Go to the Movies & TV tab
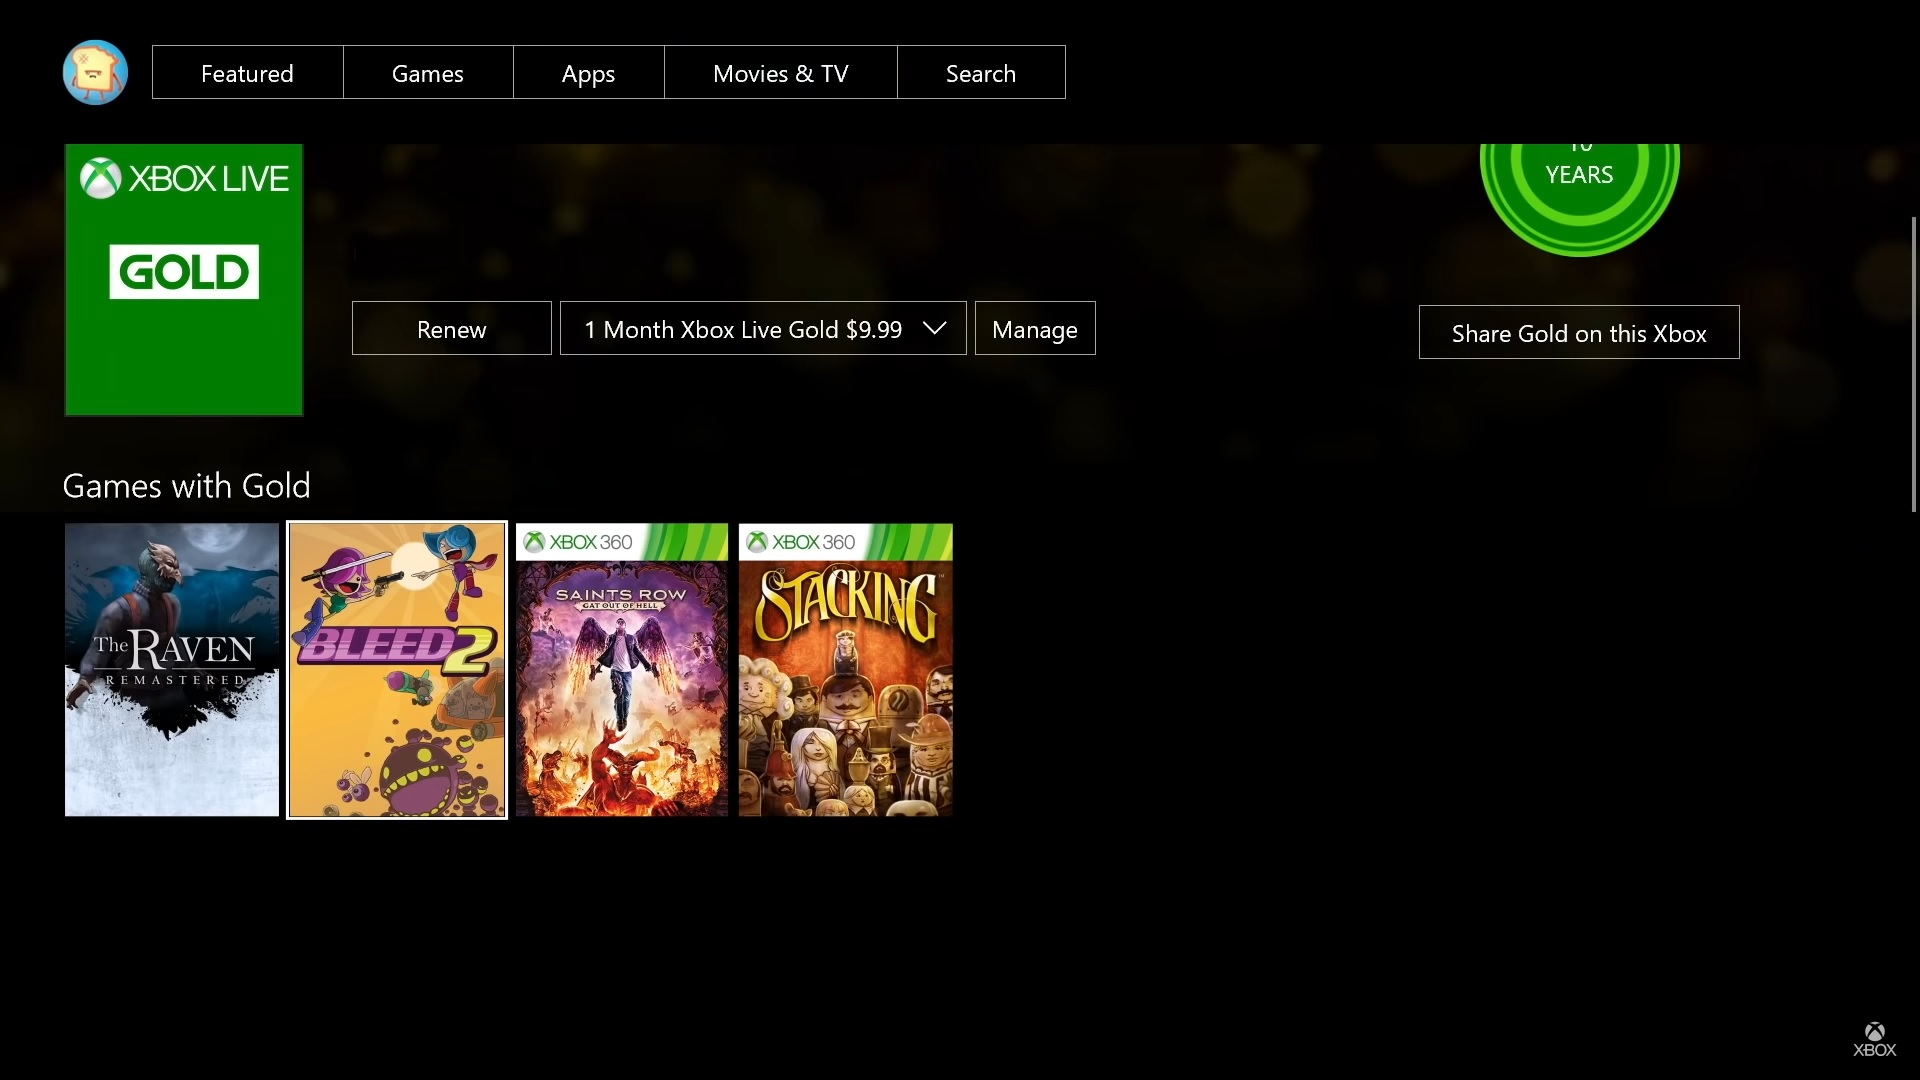Image resolution: width=1920 pixels, height=1080 pixels. coord(780,72)
